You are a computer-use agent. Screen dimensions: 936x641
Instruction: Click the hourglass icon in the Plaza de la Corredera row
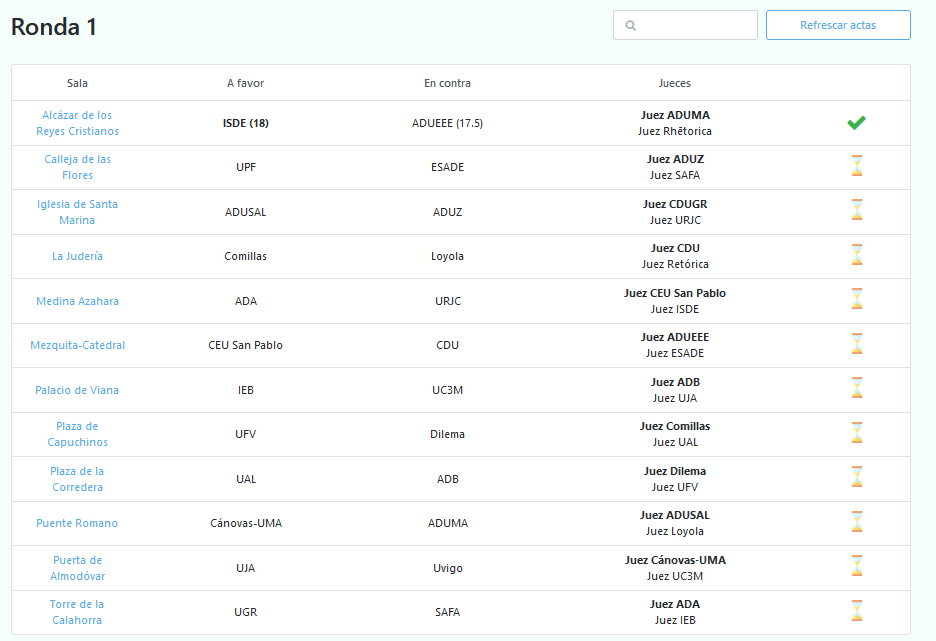click(x=857, y=477)
